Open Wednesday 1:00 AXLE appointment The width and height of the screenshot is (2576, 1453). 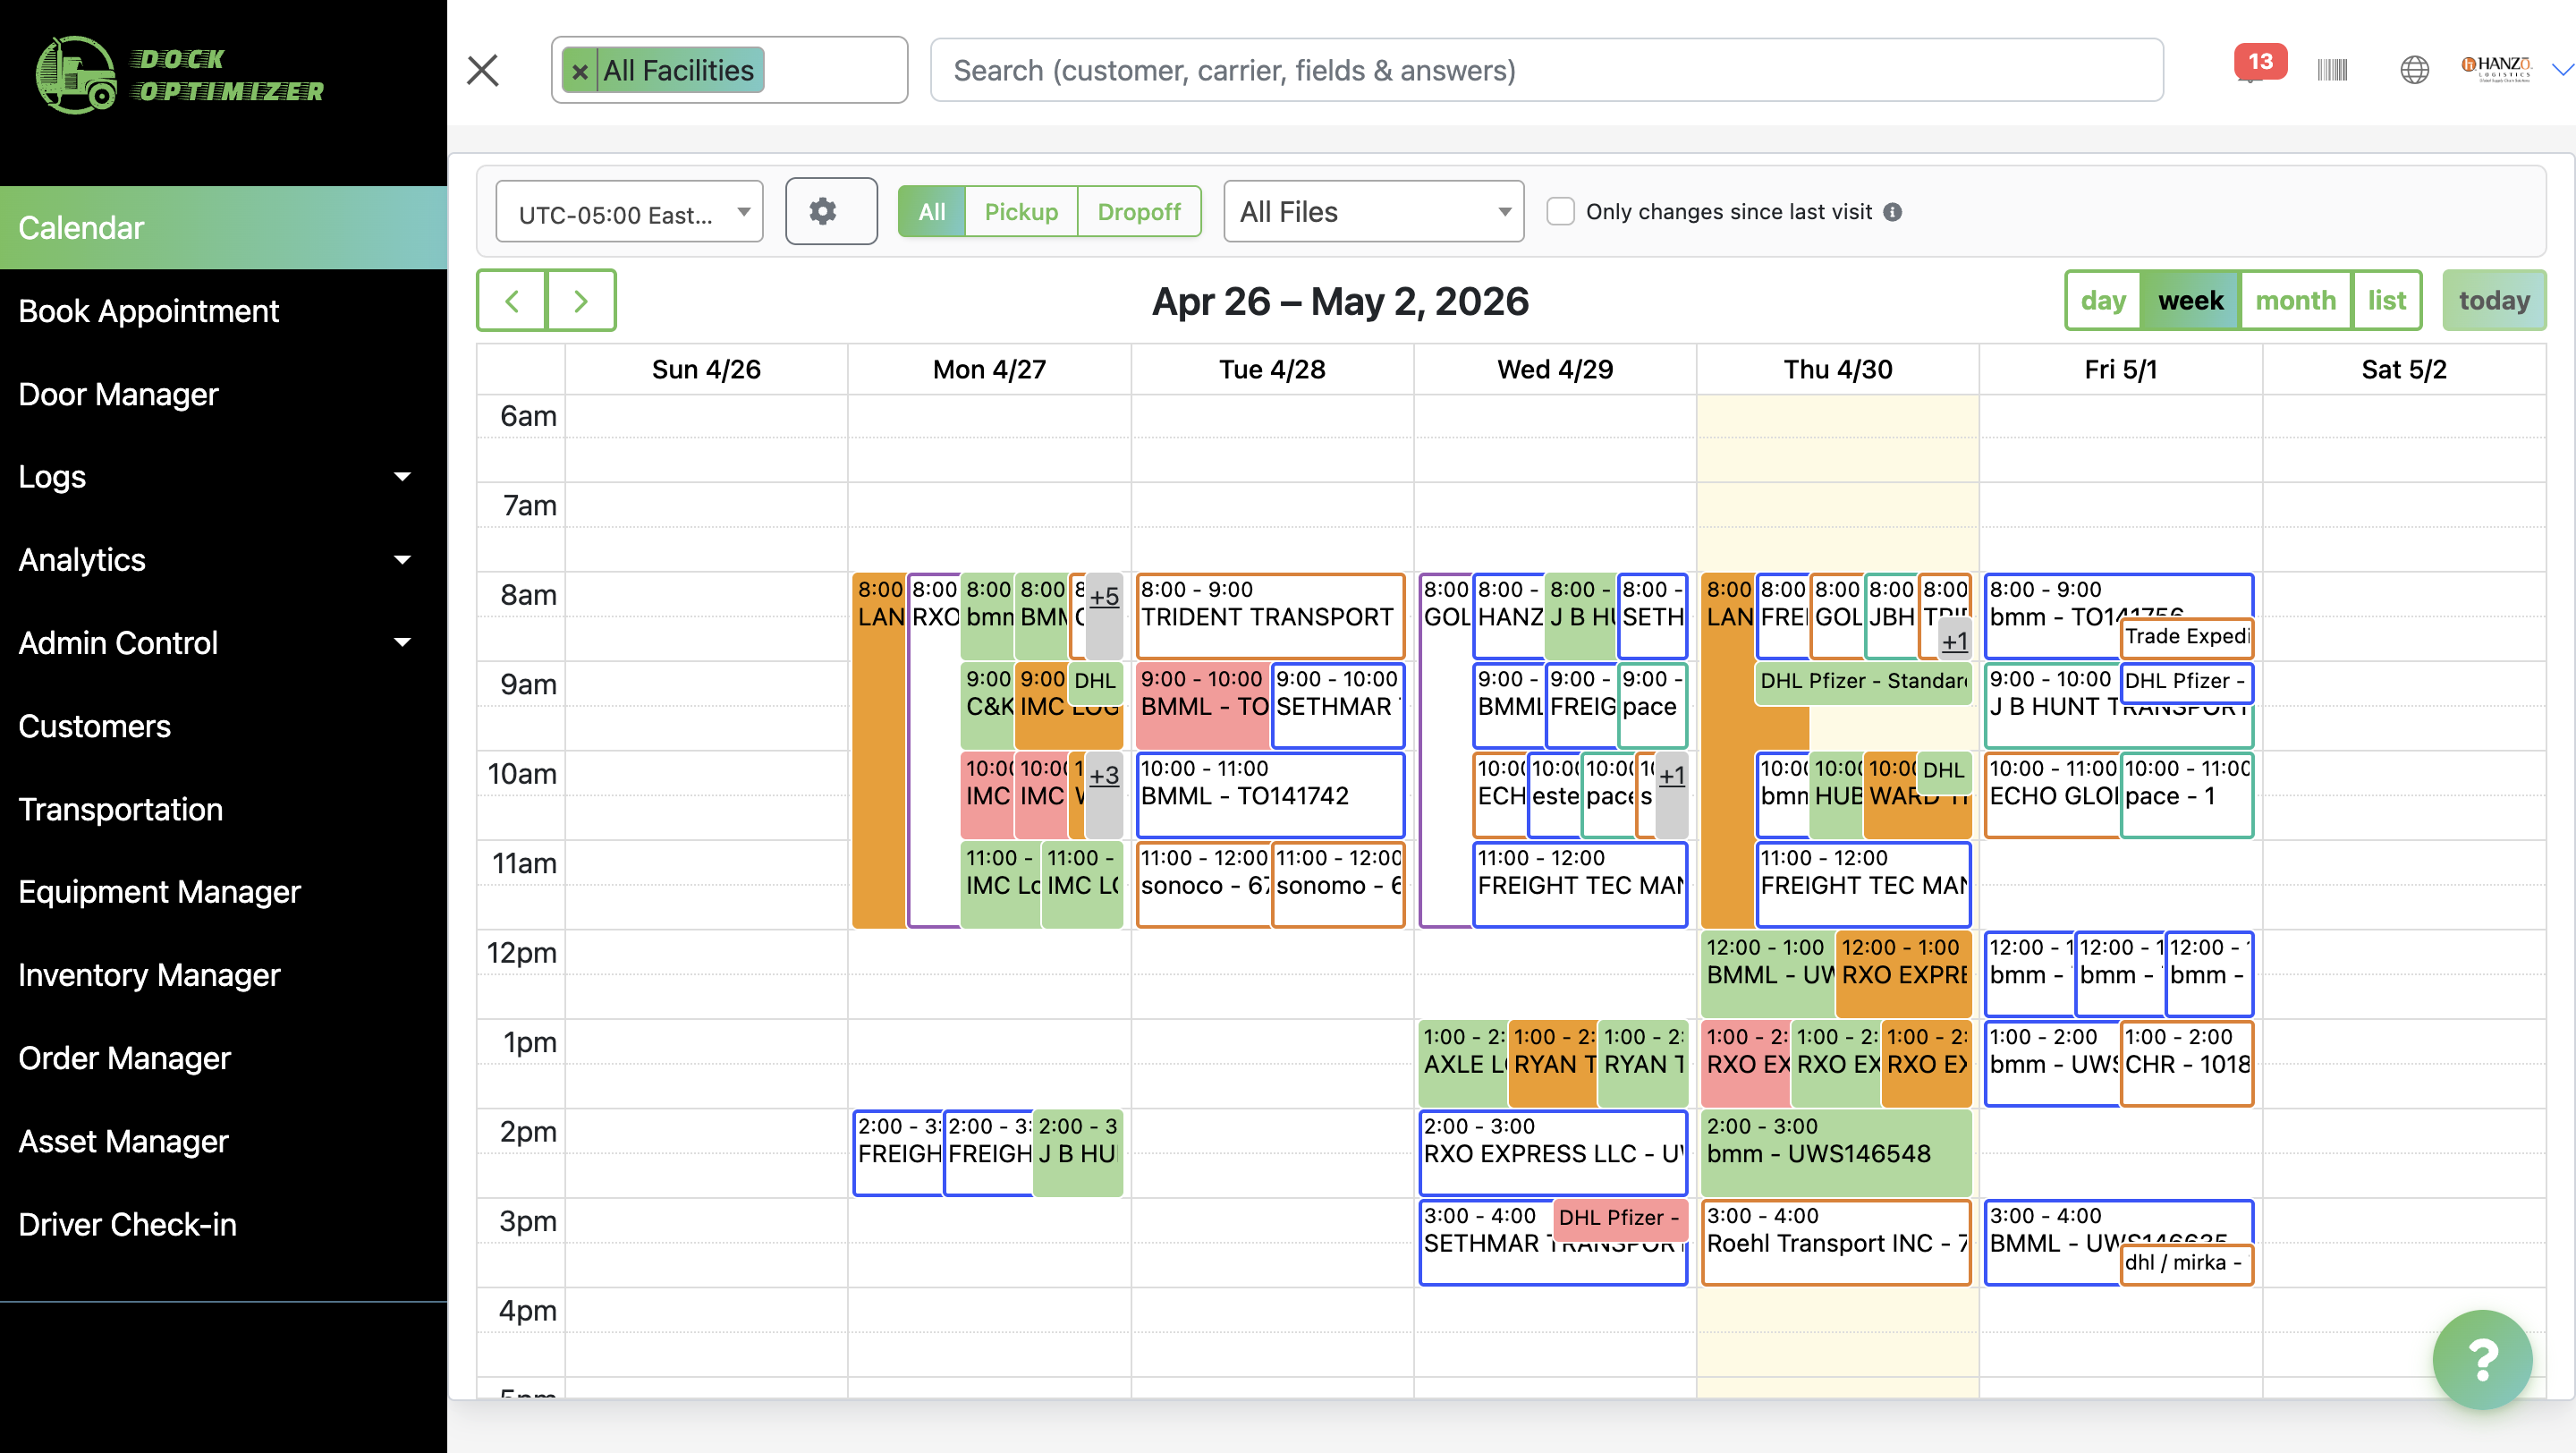click(x=1463, y=1063)
